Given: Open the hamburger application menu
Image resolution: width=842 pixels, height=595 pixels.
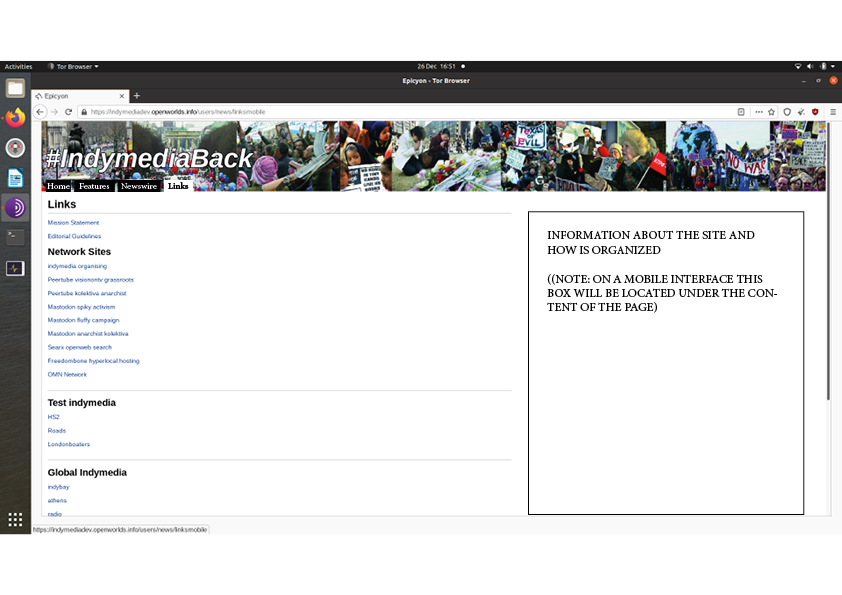Looking at the screenshot, I should [833, 112].
